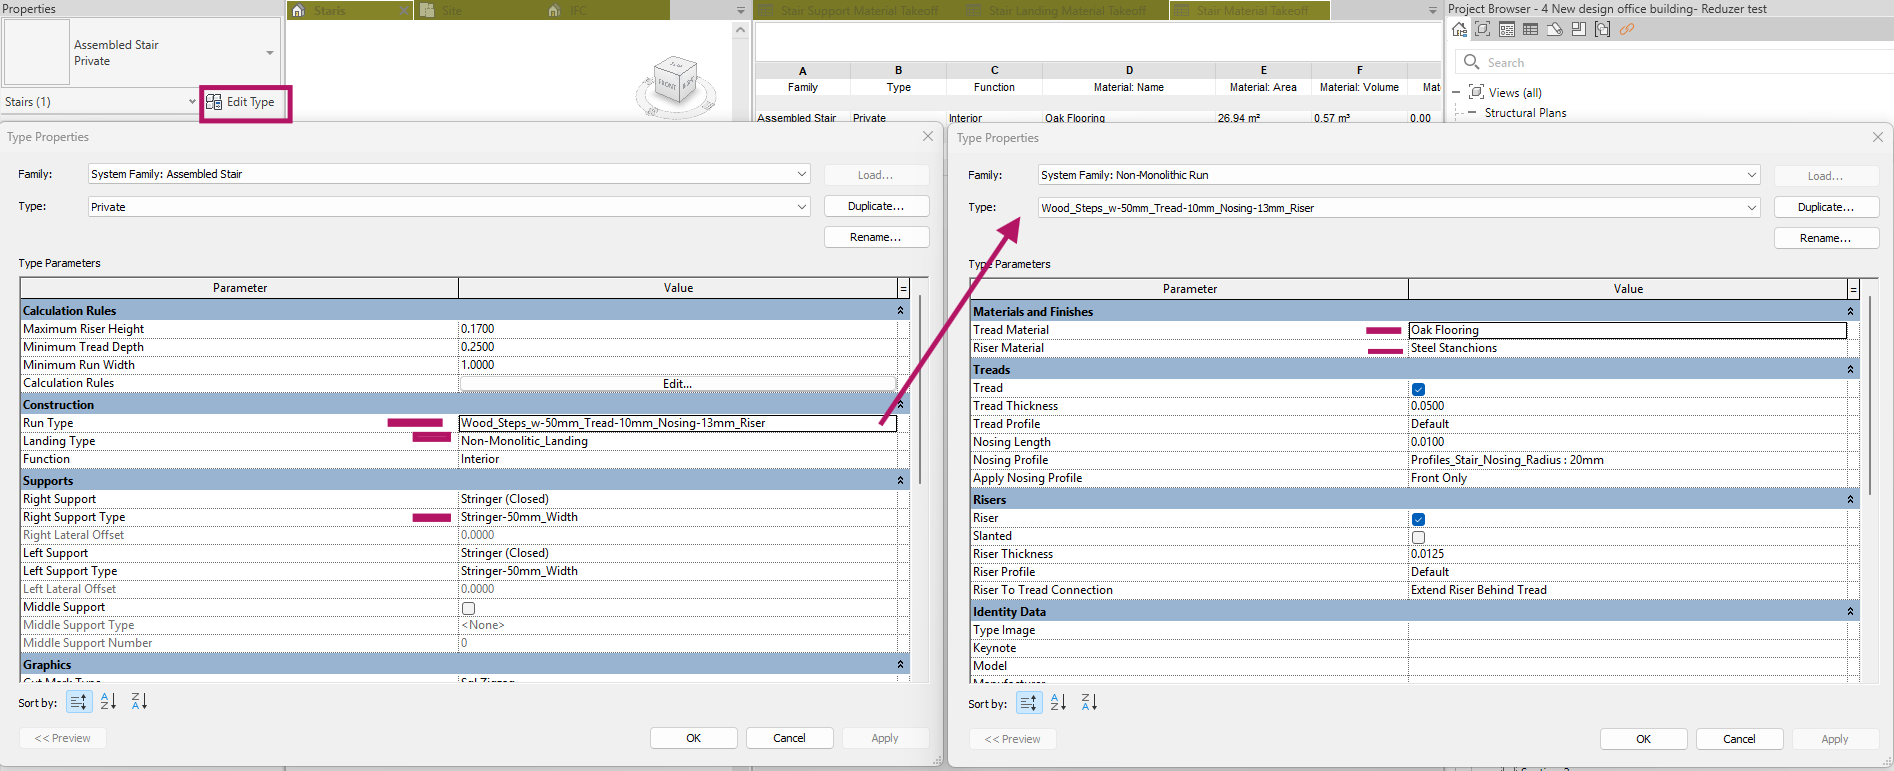This screenshot has width=1894, height=771.
Task: Click the groups icon in Project Browser toolbar
Action: (x=1603, y=29)
